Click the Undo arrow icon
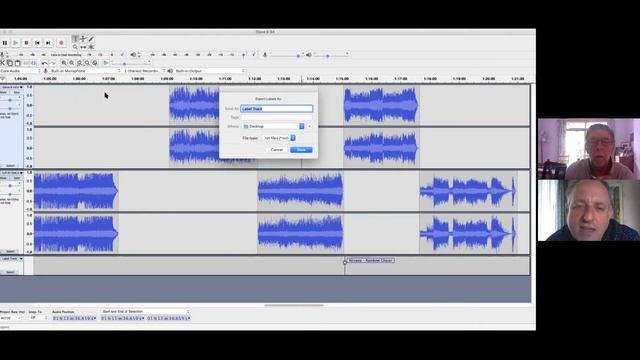Screen dimensions: 640x360 click(x=44, y=63)
